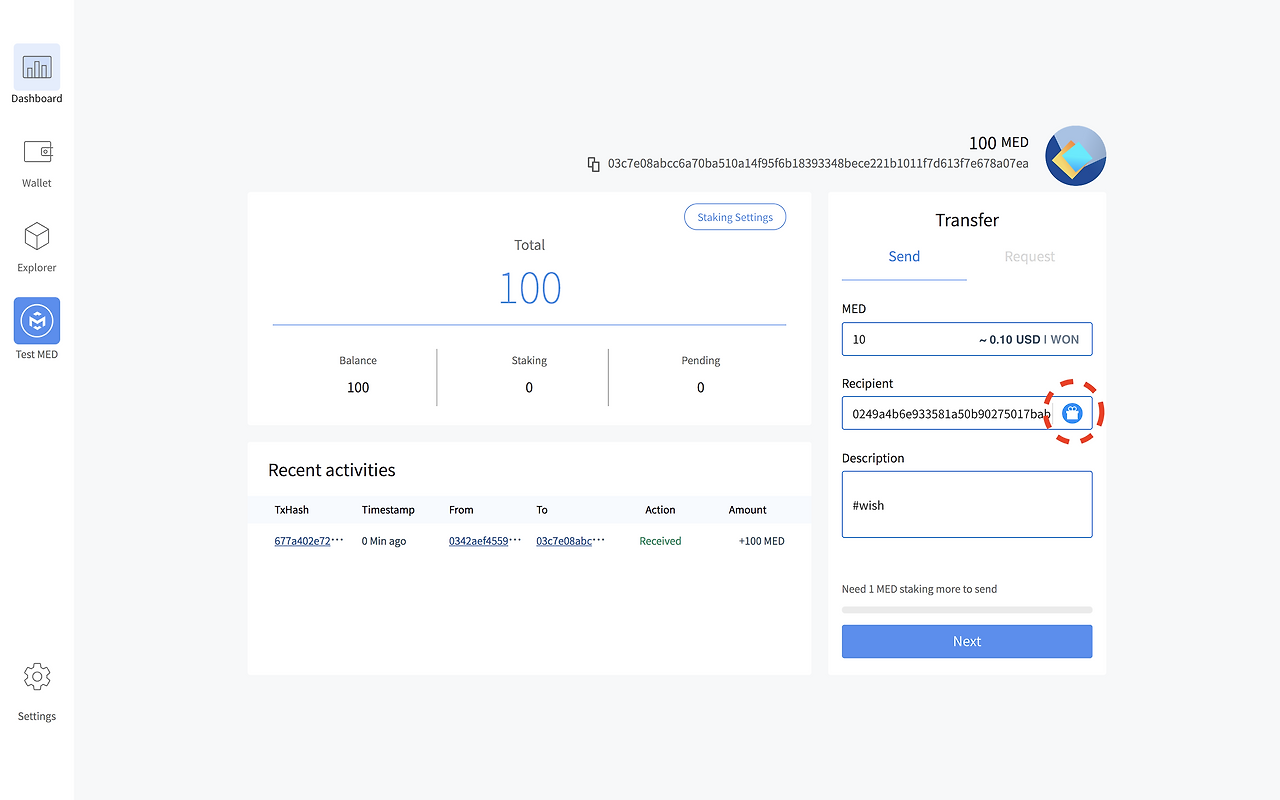Click the To column header
The image size is (1280, 800).
(542, 510)
